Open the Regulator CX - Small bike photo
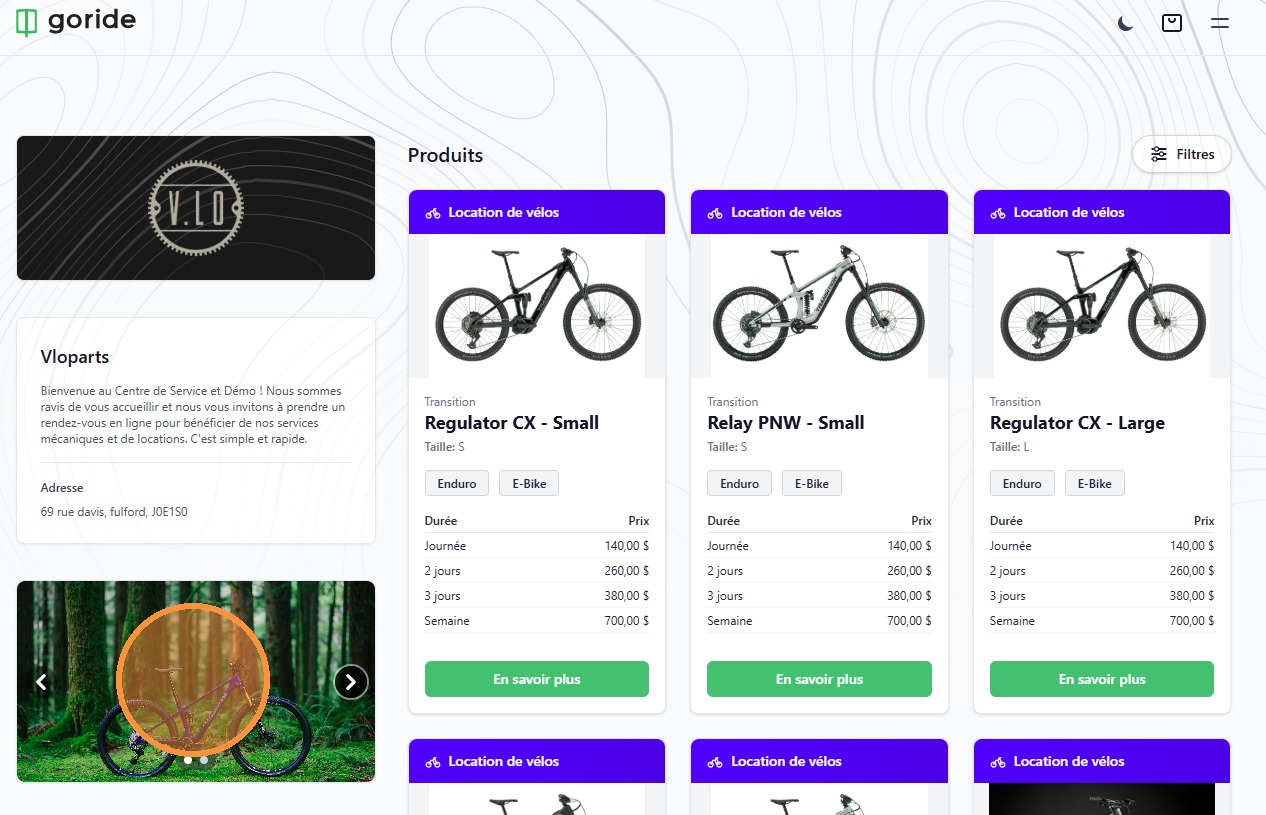This screenshot has width=1266, height=815. click(x=537, y=306)
